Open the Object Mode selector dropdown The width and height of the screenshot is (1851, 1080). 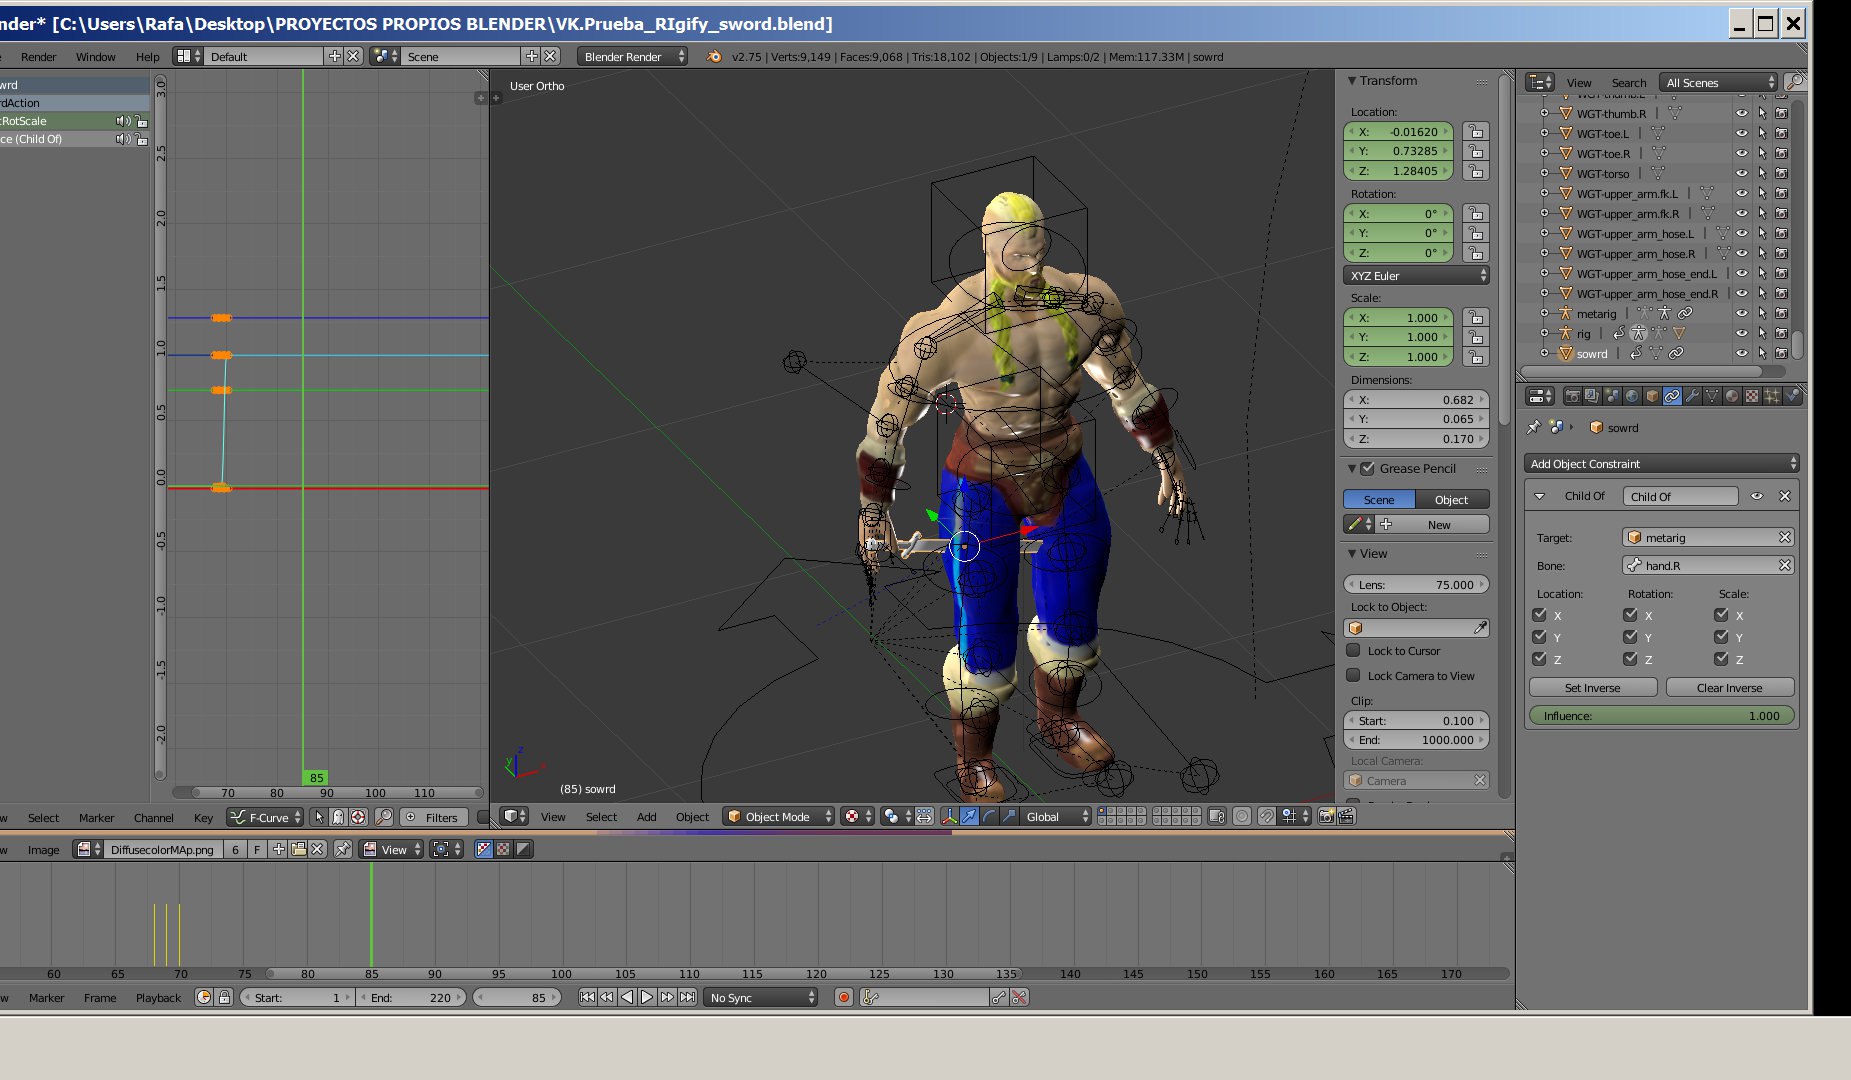point(779,817)
